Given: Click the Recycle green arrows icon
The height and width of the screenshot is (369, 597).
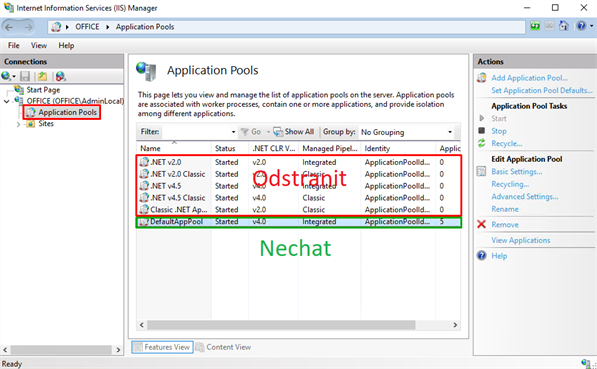Looking at the screenshot, I should [482, 143].
